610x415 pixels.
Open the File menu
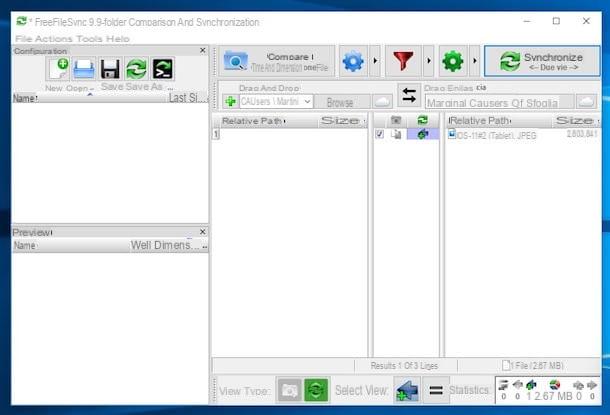click(23, 39)
